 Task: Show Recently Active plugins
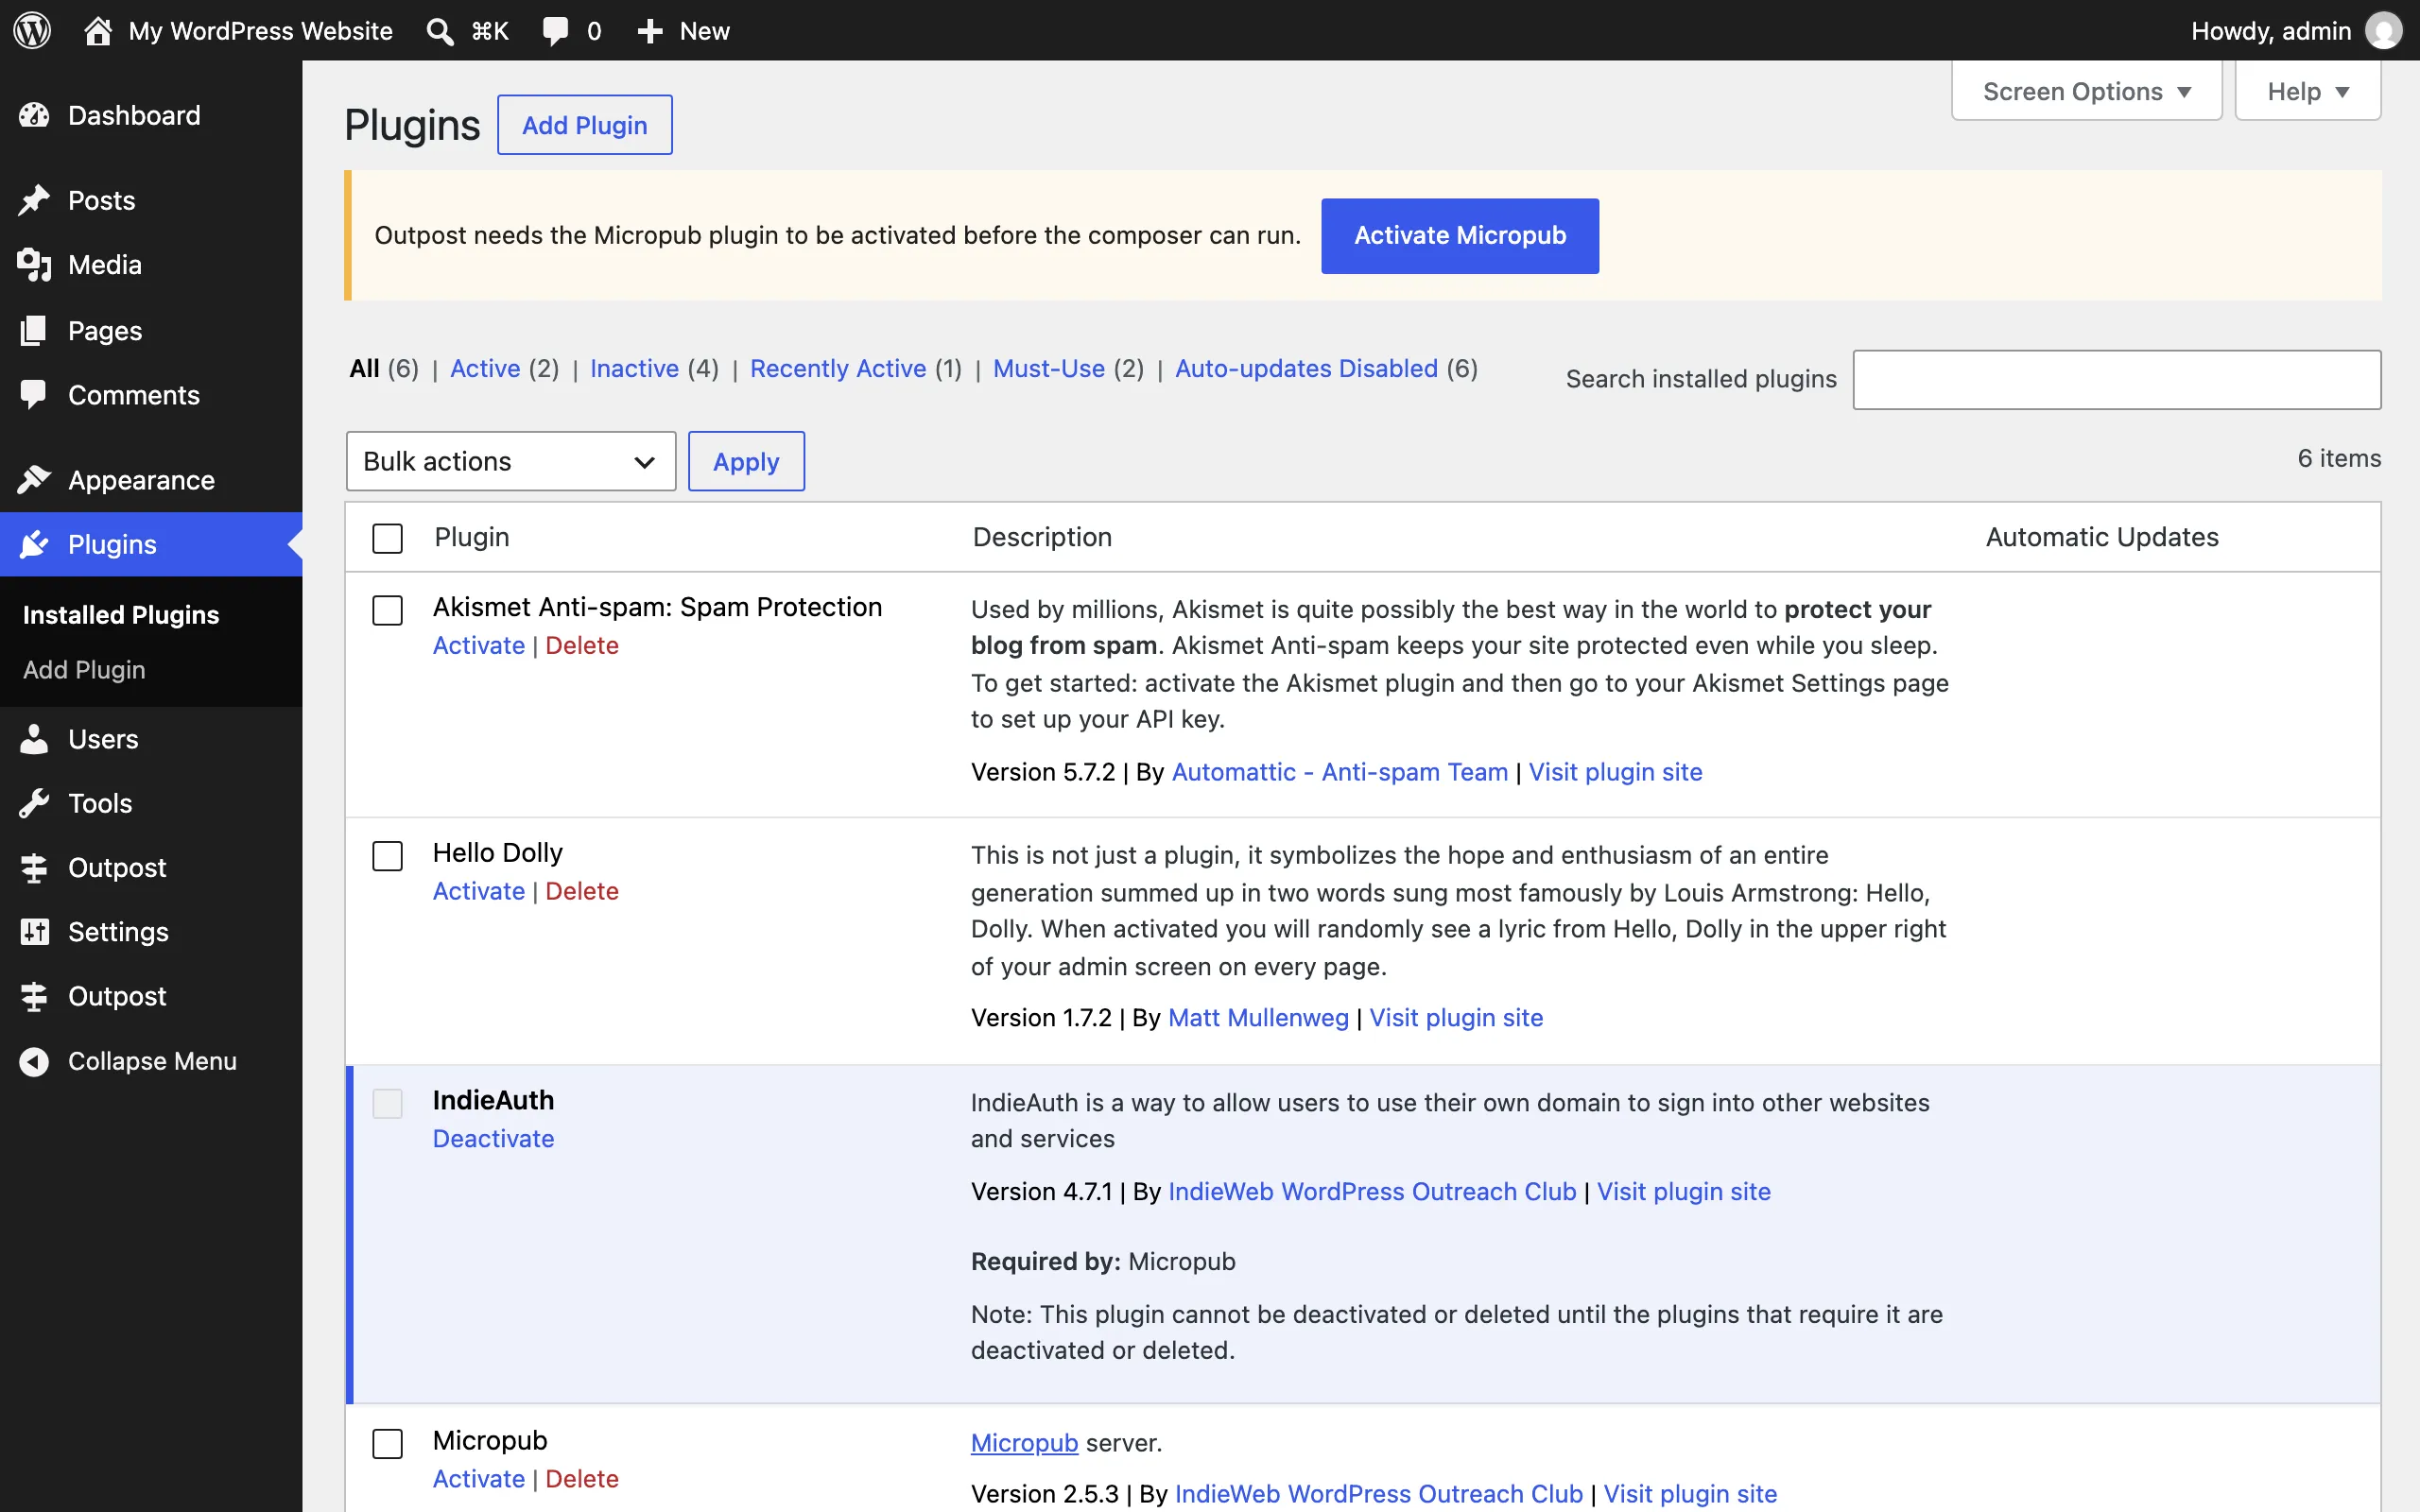(x=838, y=368)
